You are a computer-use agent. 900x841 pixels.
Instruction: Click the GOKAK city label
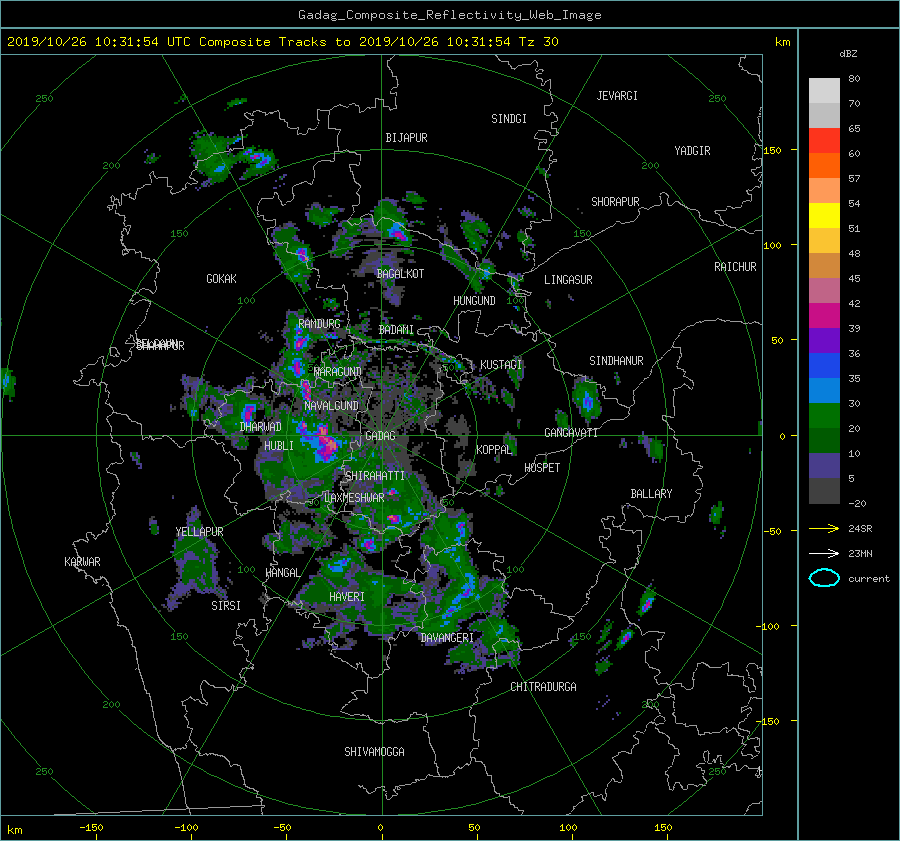point(222,279)
